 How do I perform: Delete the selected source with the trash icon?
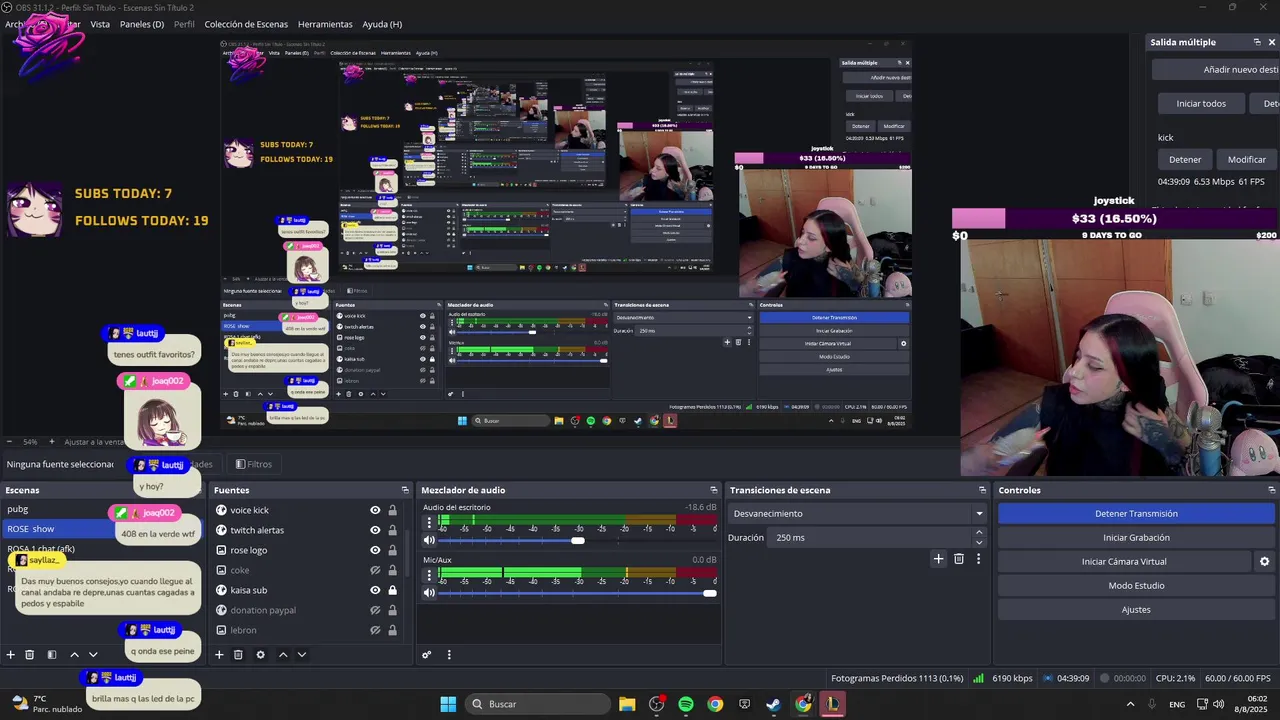238,655
